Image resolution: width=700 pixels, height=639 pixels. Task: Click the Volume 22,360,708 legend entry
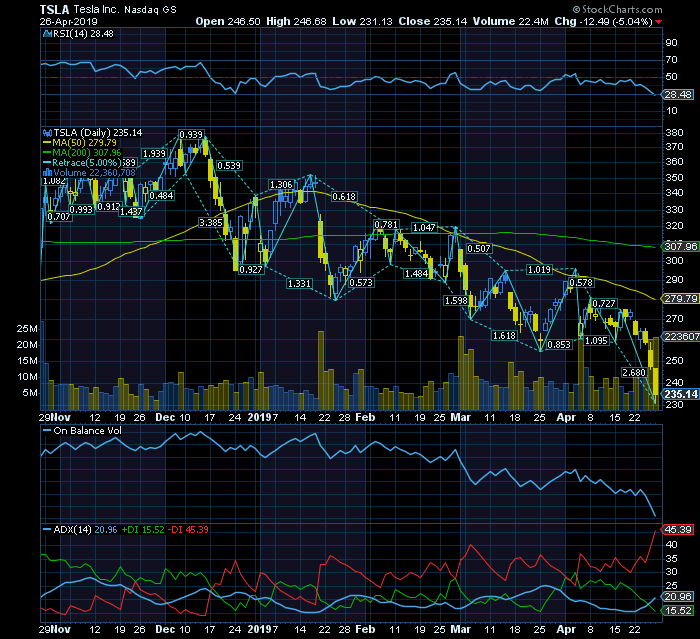click(x=94, y=172)
